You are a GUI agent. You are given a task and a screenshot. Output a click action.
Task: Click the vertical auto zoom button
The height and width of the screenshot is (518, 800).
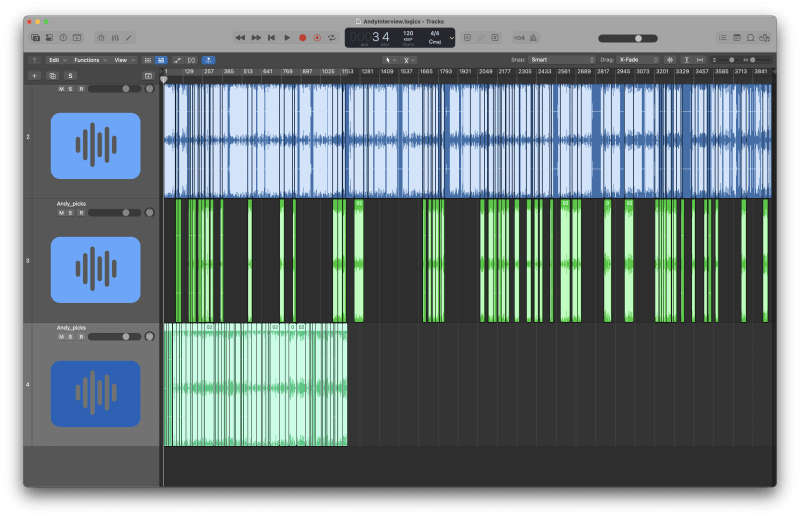pos(686,60)
